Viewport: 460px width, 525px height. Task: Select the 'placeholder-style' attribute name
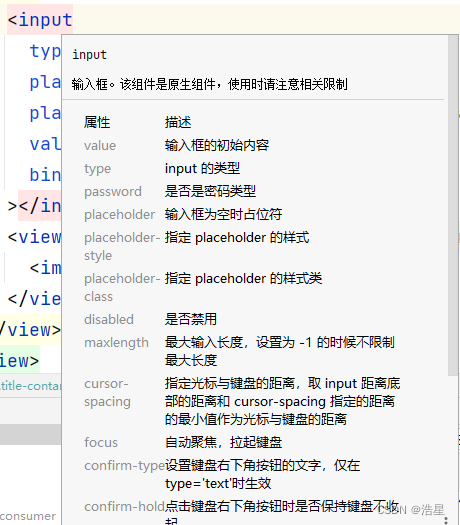[x=122, y=246]
